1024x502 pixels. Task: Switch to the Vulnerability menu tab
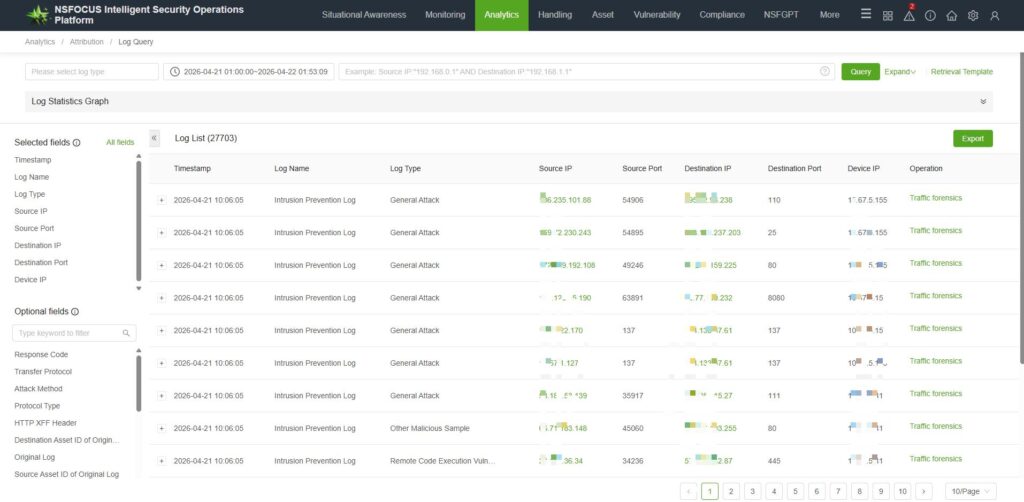click(x=657, y=15)
